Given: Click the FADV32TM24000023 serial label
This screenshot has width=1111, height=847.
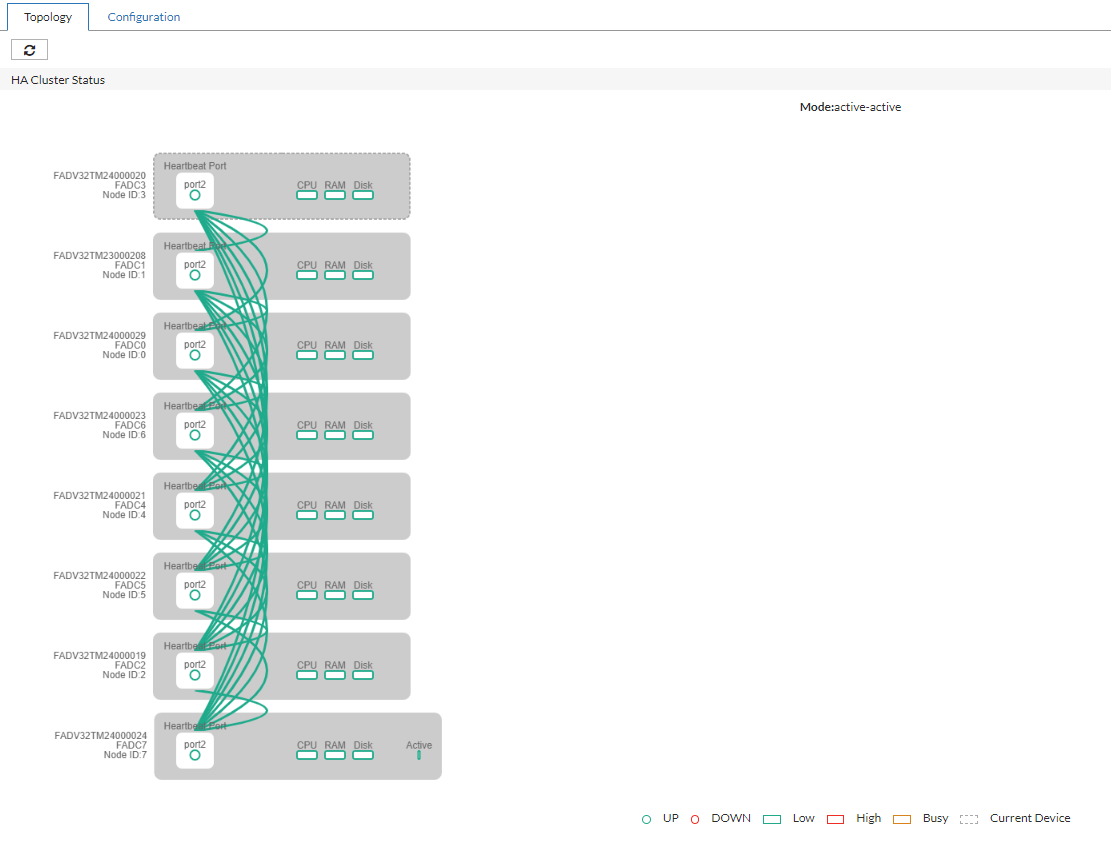Looking at the screenshot, I should (x=99, y=416).
